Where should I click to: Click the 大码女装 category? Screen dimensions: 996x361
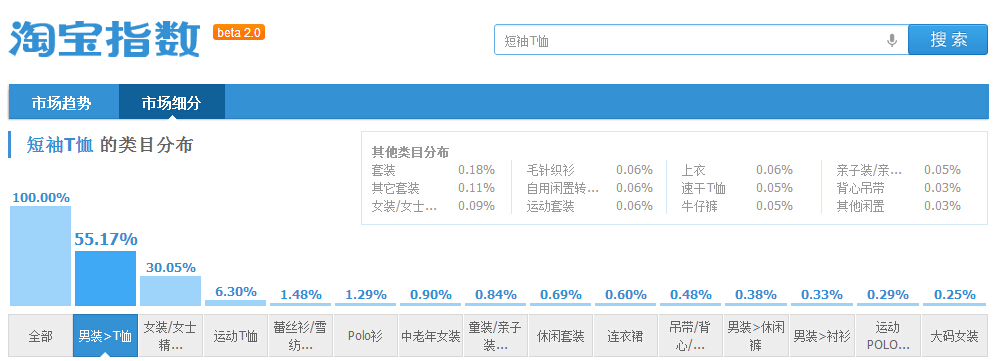pyautogui.click(x=954, y=336)
